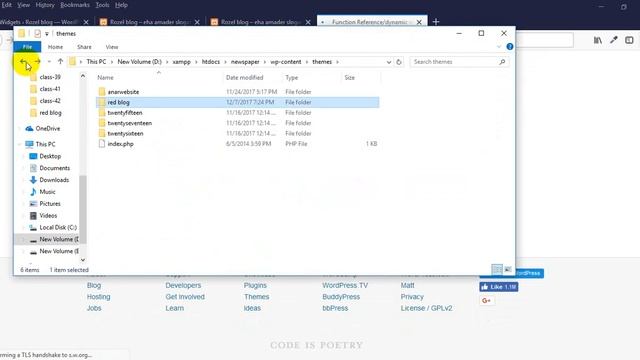Viewport: 640px width, 360px height.
Task: Select the red blog folder row
Action: click(238, 102)
